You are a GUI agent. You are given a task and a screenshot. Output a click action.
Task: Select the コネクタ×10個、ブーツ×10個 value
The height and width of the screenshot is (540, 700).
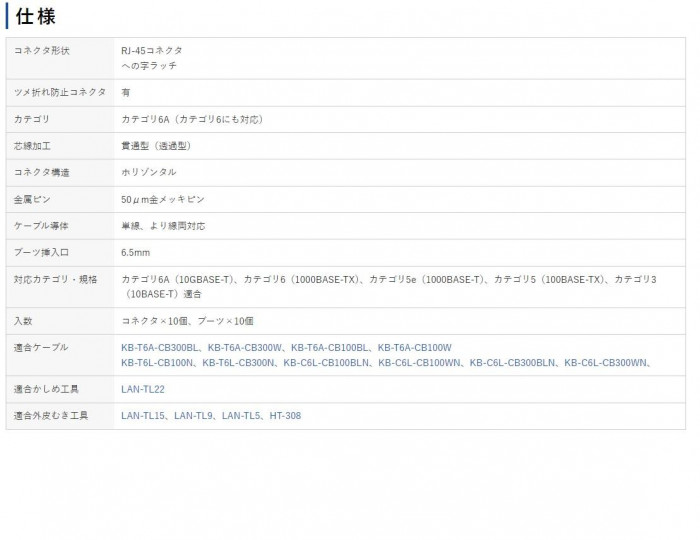pos(188,321)
